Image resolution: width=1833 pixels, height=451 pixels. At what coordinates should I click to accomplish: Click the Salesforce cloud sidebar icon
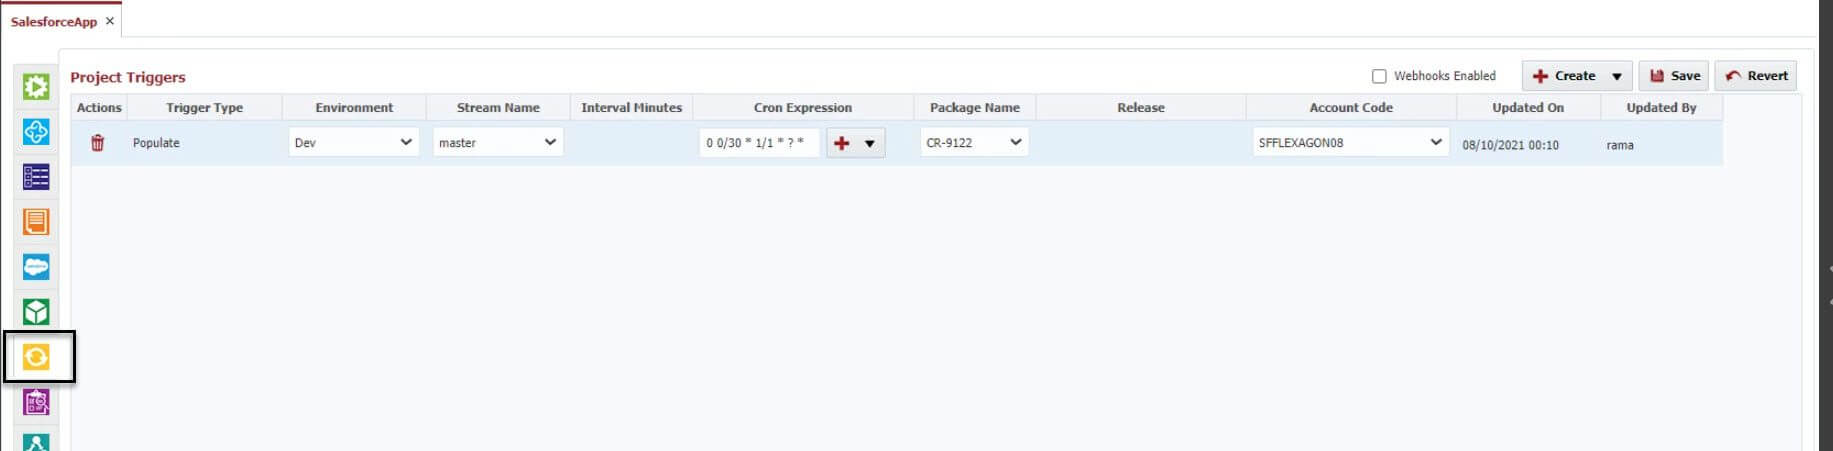pos(36,267)
